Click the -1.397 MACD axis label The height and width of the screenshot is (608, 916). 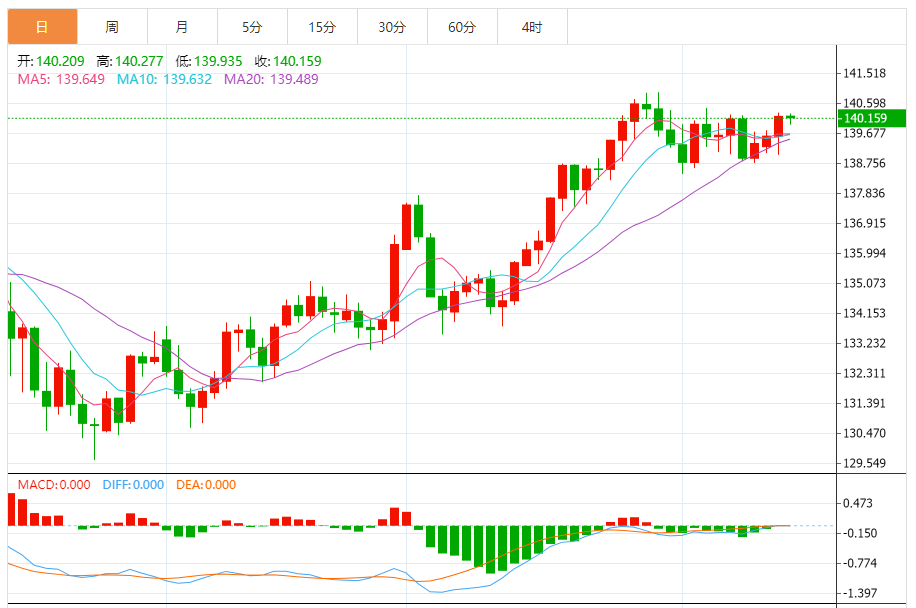click(x=859, y=593)
